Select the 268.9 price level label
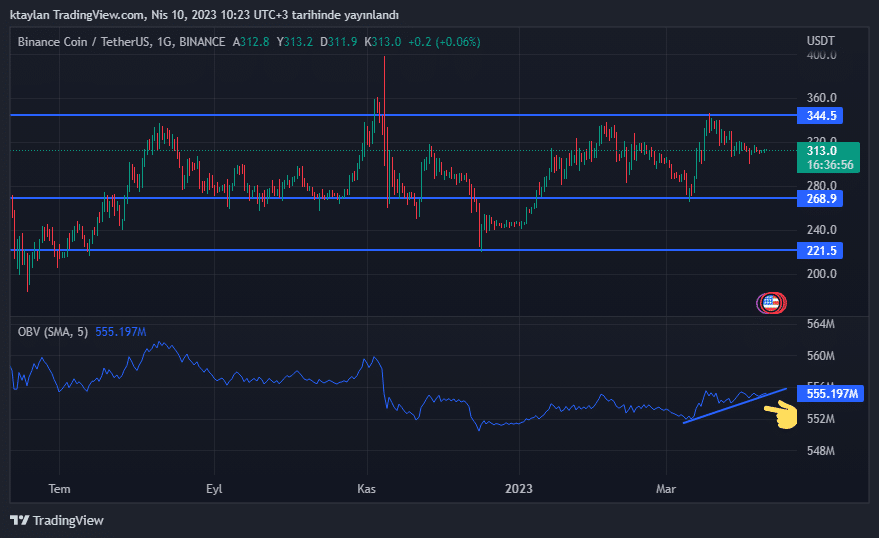 click(x=820, y=198)
